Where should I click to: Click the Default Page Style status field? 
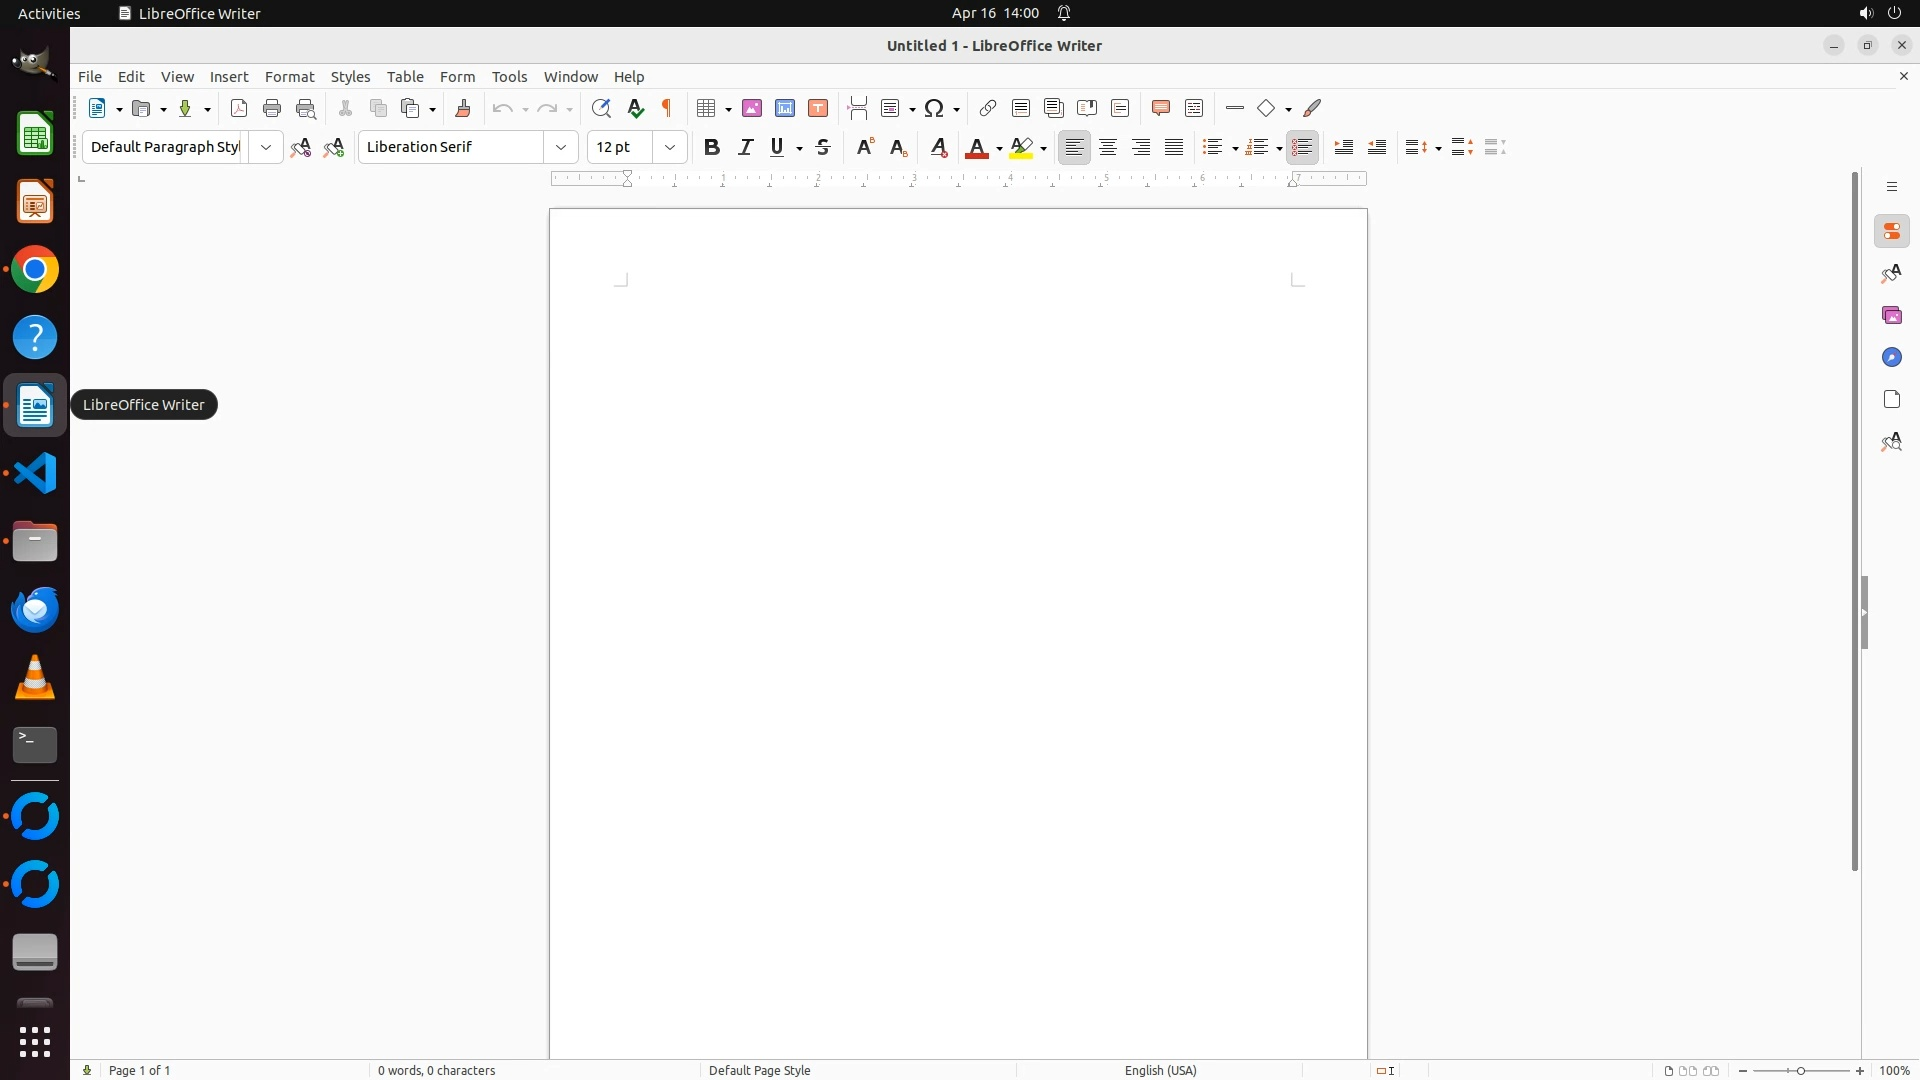(x=759, y=1070)
